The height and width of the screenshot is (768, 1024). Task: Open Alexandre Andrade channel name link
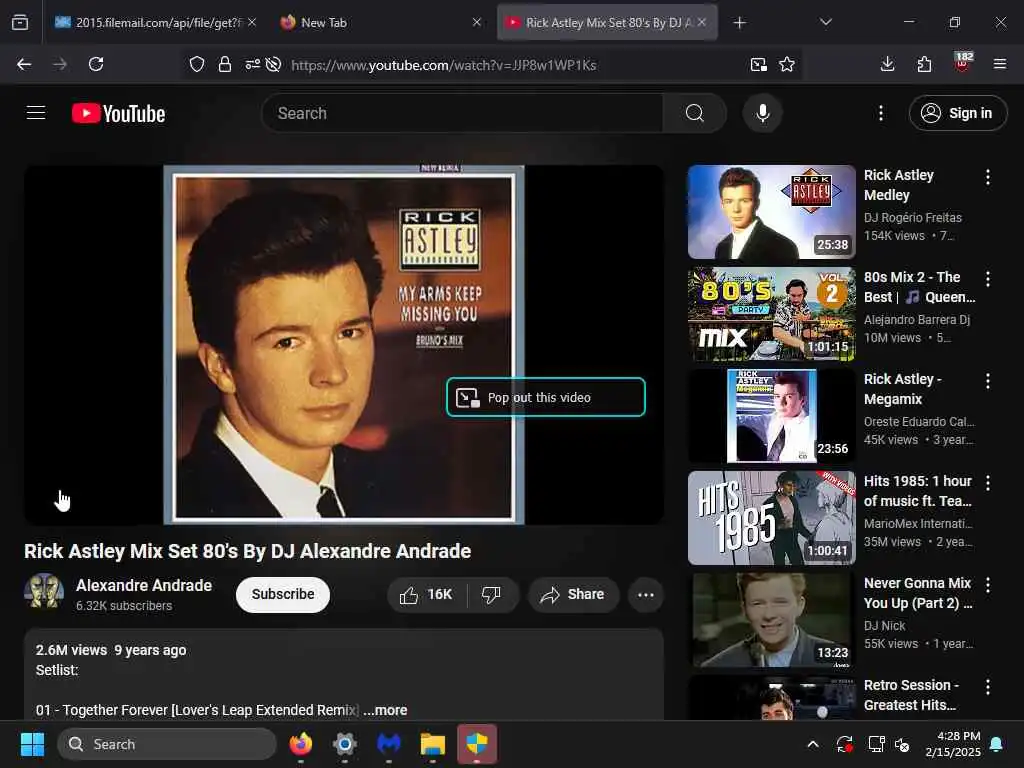click(144, 585)
